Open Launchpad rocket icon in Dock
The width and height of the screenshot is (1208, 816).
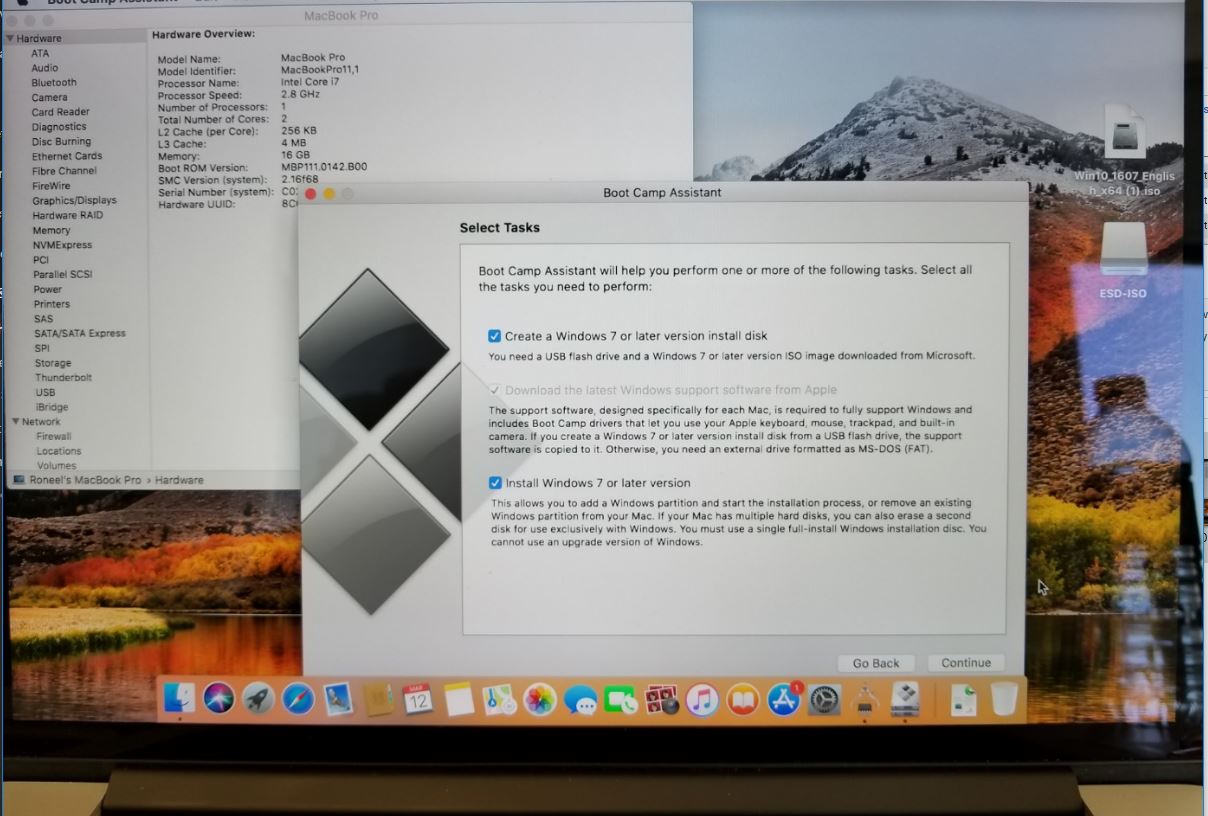[259, 699]
